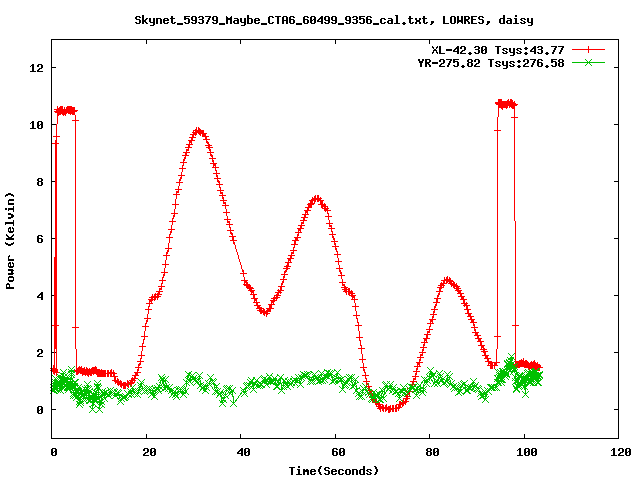640x480 pixels.
Task: Click x-axis tick label 20
Action: 149,452
